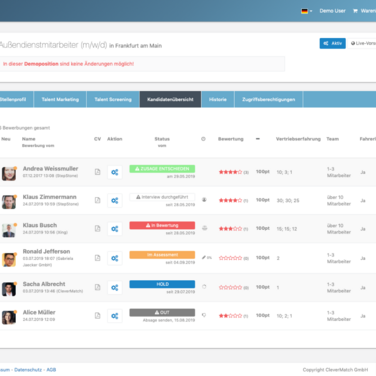The image size is (376, 376).
Task: Click star rating of Klaus Busch
Action: pos(230,229)
